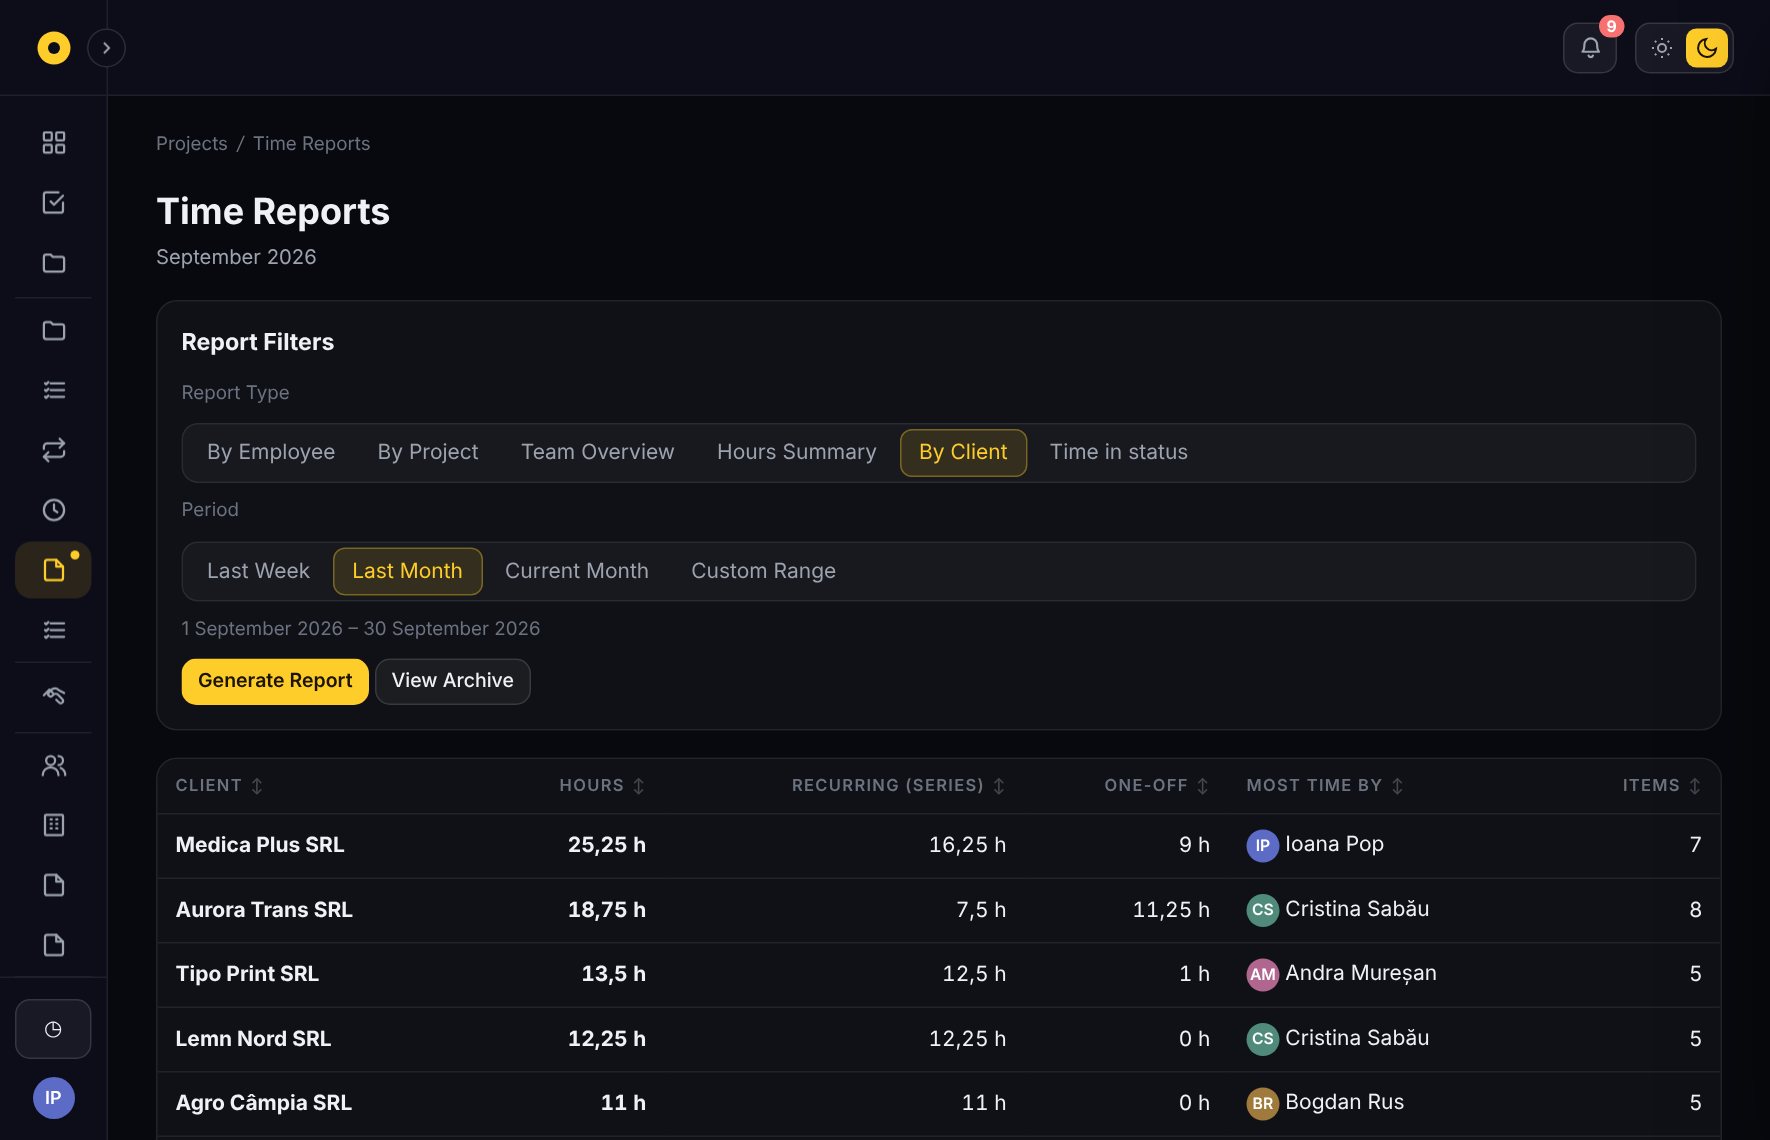Select By Client report type
Viewport: 1770px width, 1140px height.
[x=963, y=452]
